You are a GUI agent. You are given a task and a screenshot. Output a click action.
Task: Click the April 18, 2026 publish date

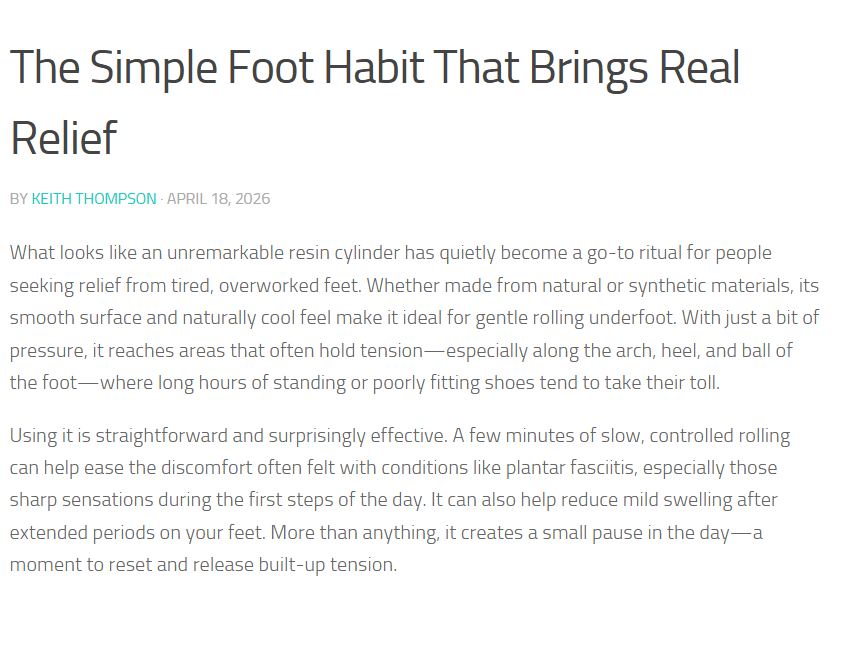tap(218, 199)
